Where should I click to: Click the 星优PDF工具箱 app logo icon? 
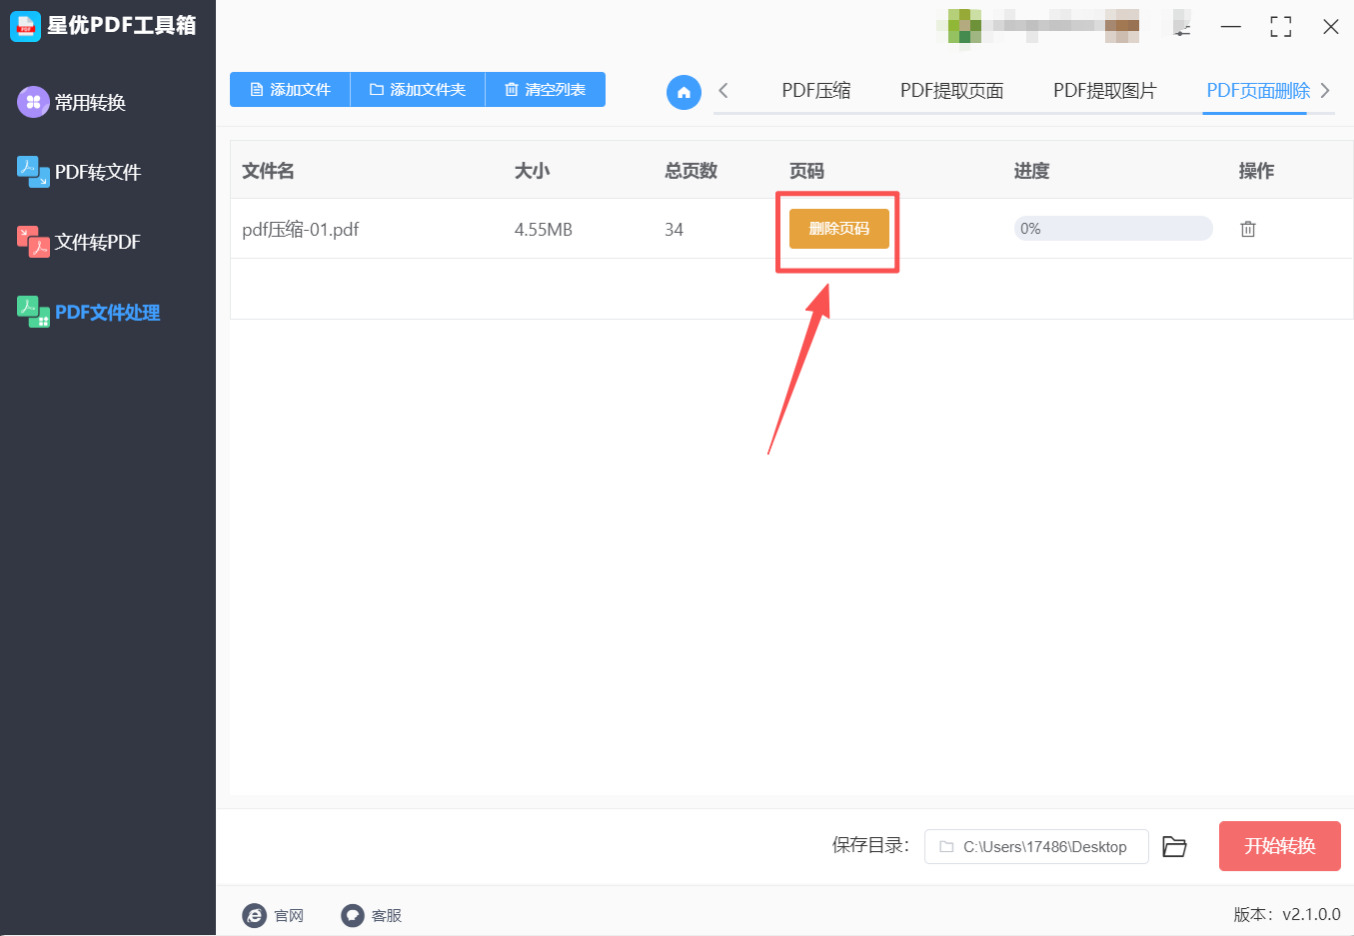click(x=25, y=26)
